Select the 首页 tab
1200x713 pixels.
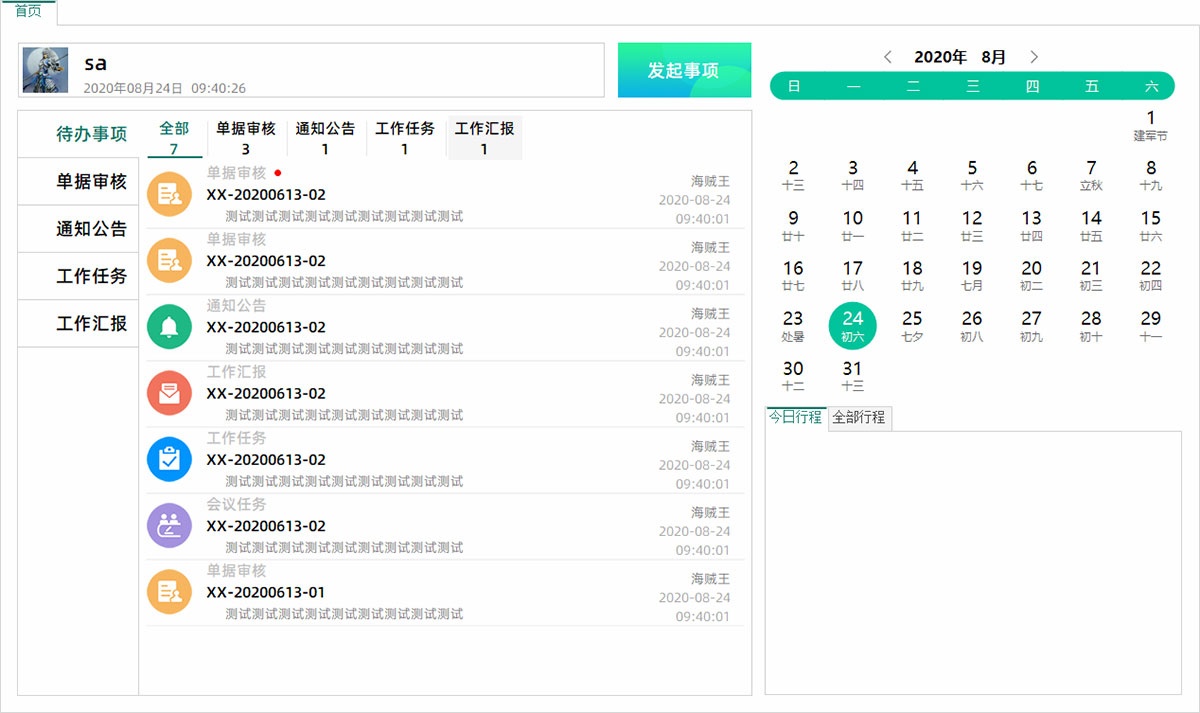tap(28, 12)
